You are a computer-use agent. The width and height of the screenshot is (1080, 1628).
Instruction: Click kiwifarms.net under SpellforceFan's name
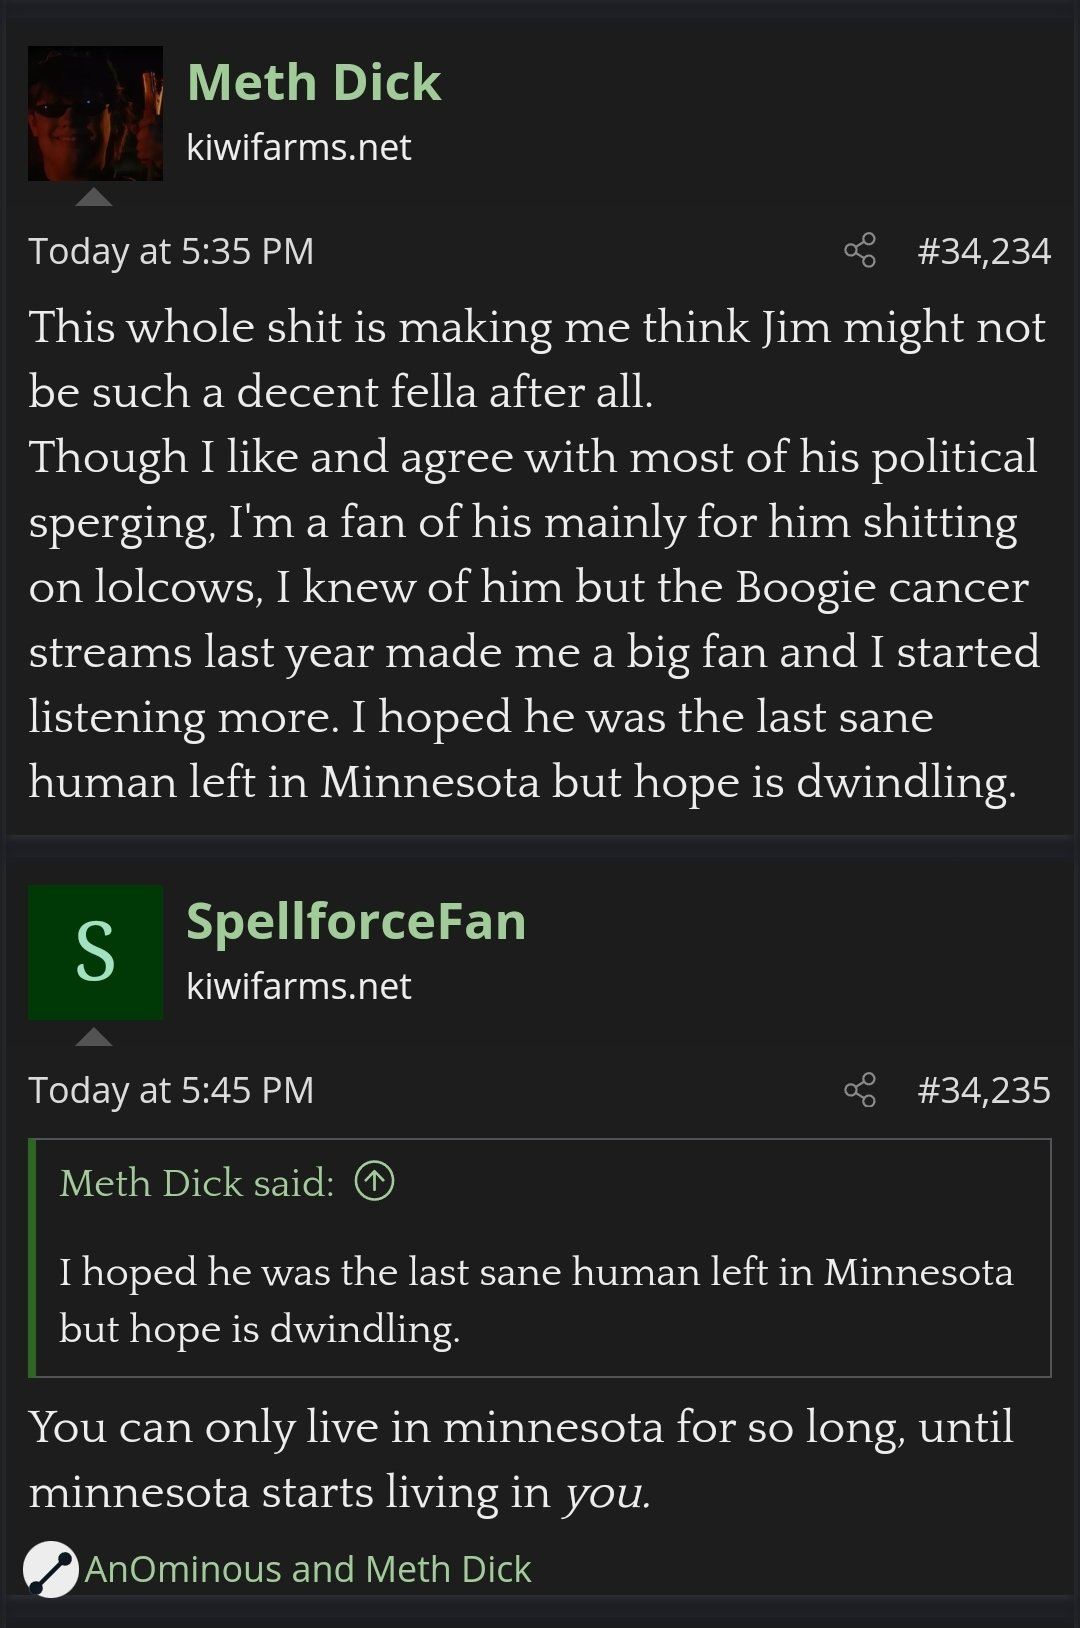coord(298,987)
